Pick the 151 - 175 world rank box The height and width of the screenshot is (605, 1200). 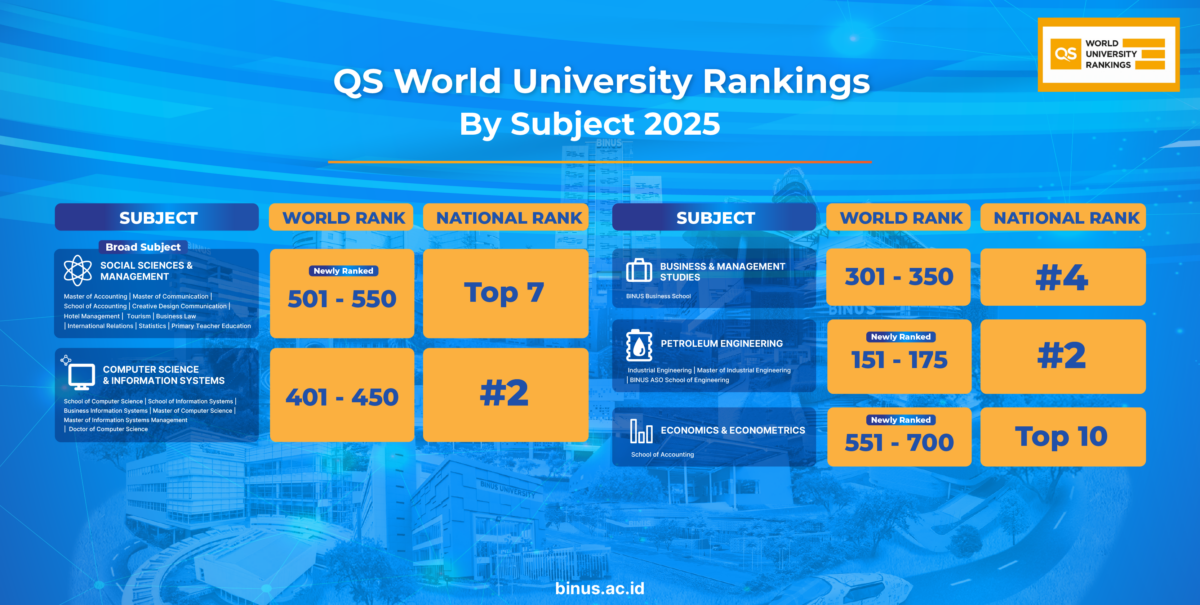tap(899, 357)
